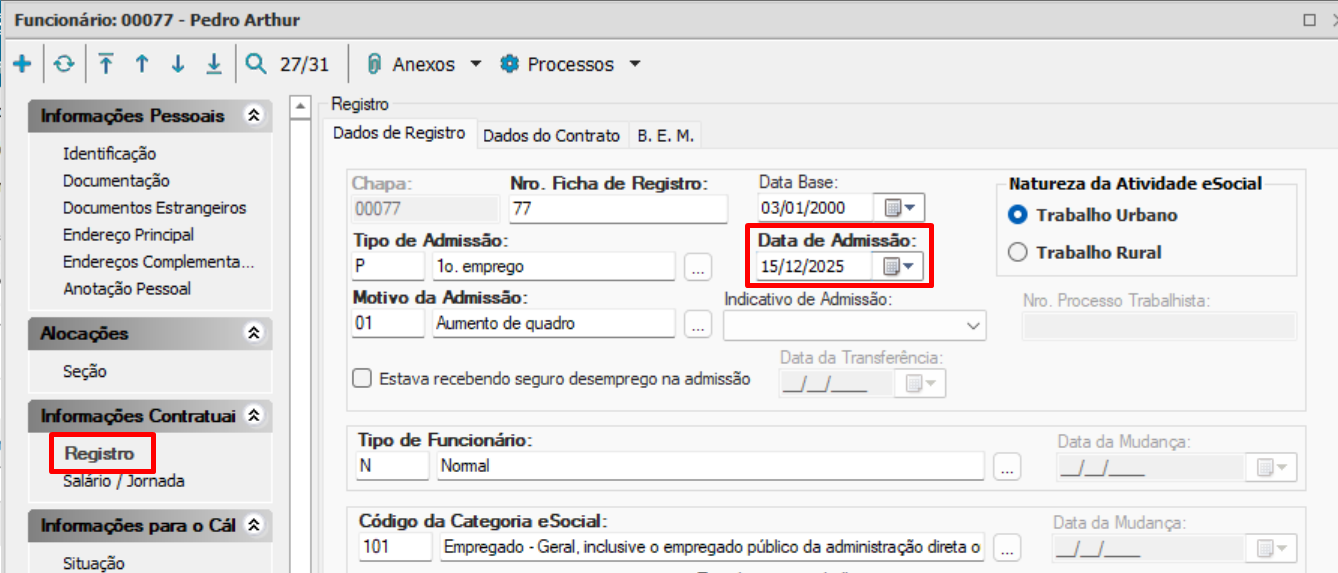Select Trabalho Rural radio option
1338x573 pixels.
click(1018, 253)
